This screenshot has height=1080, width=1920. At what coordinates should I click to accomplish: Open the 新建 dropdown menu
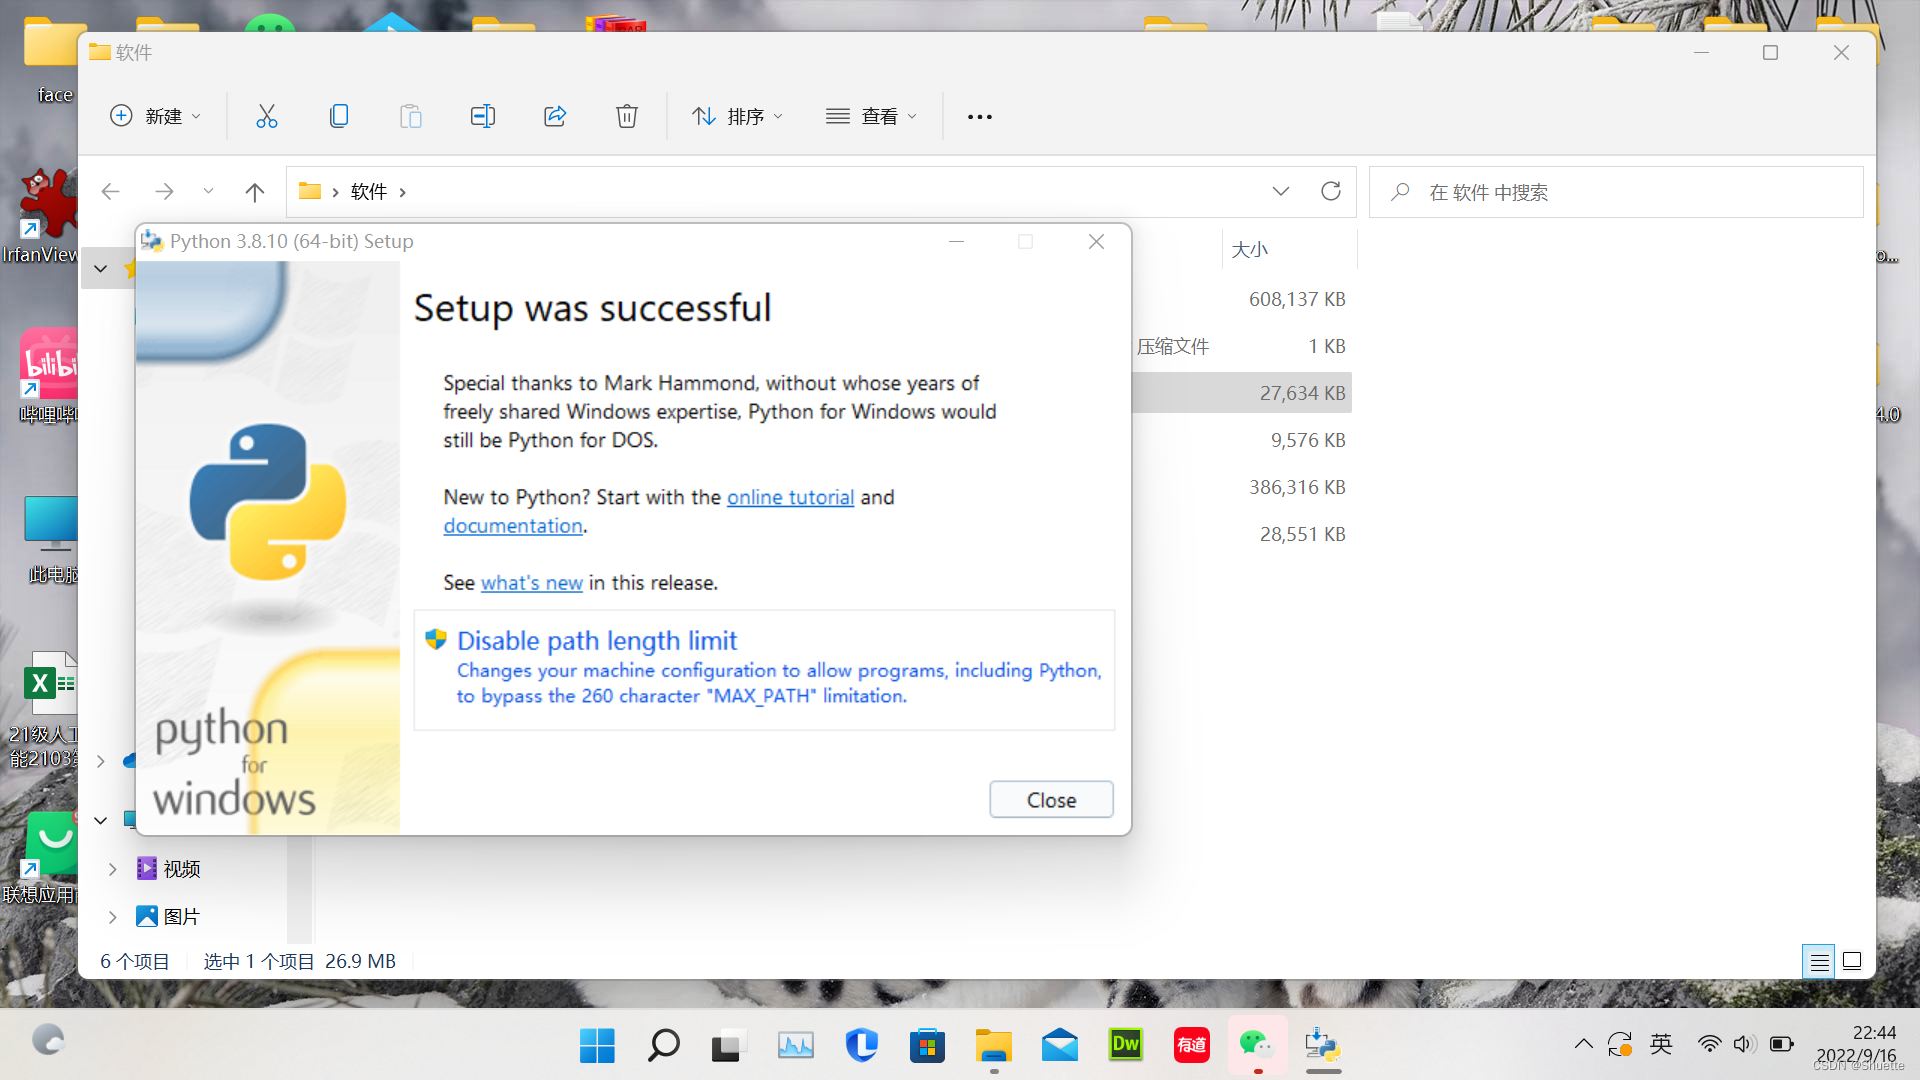coord(155,116)
